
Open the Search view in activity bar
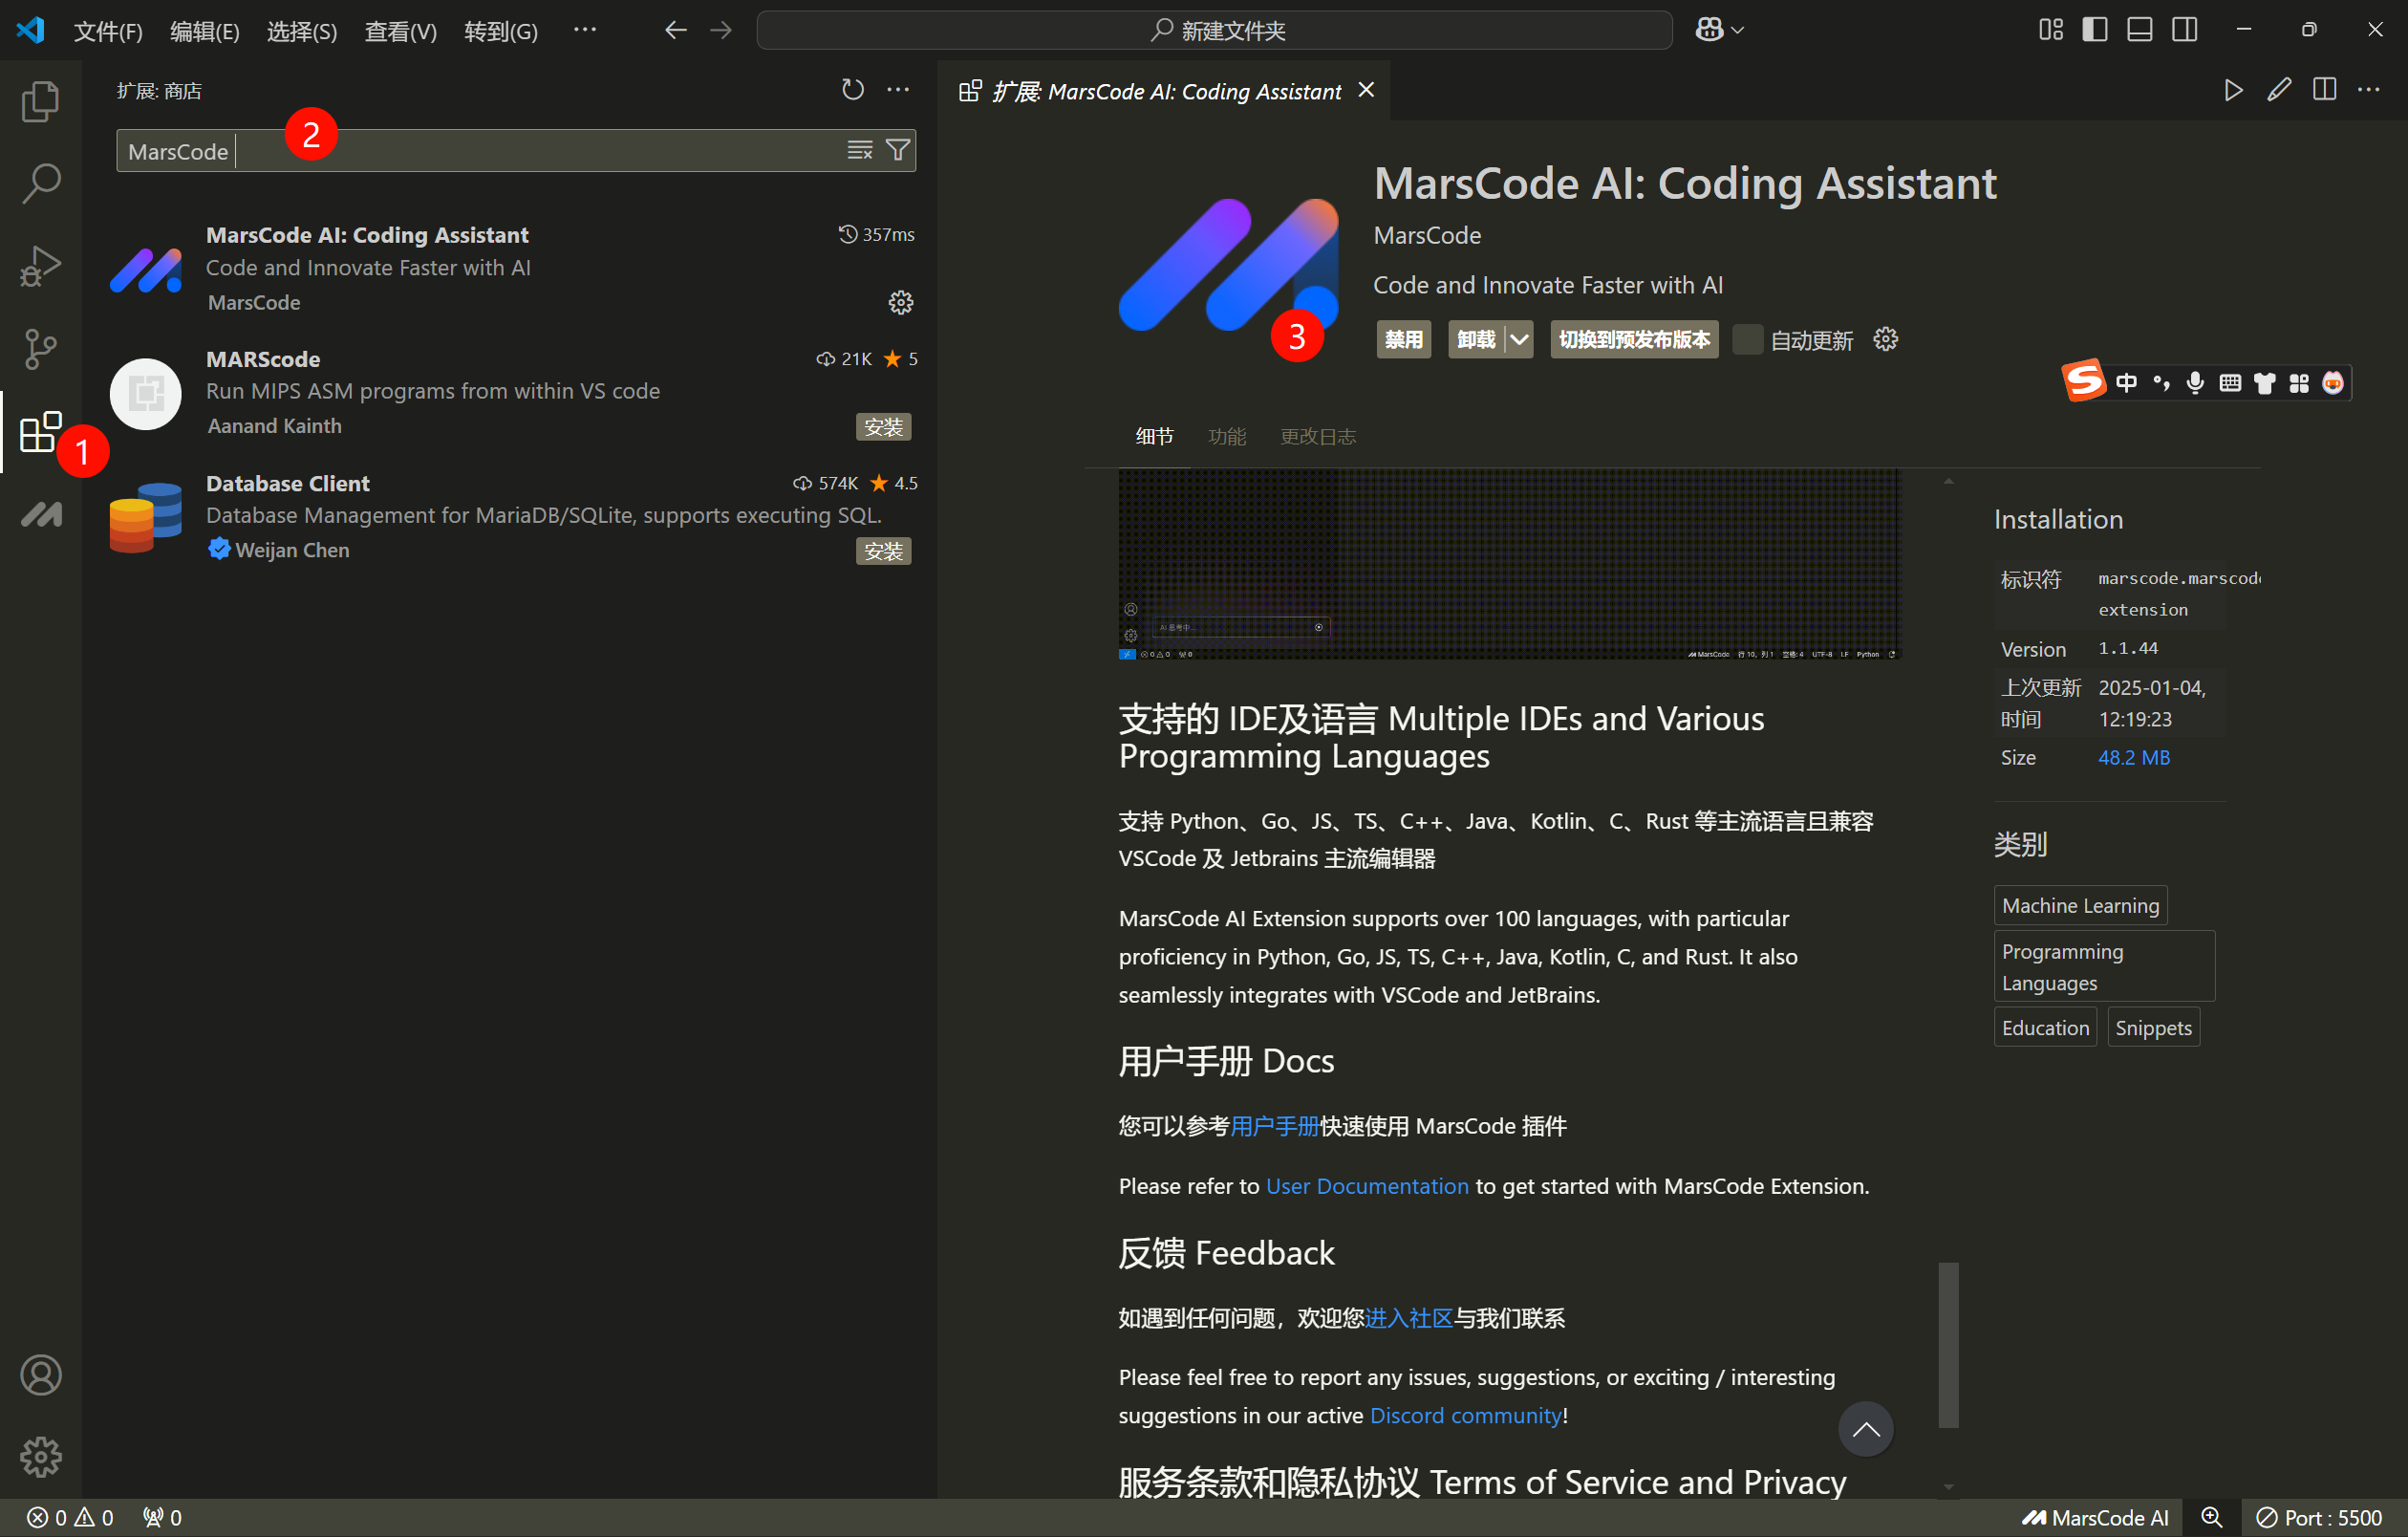point(40,184)
